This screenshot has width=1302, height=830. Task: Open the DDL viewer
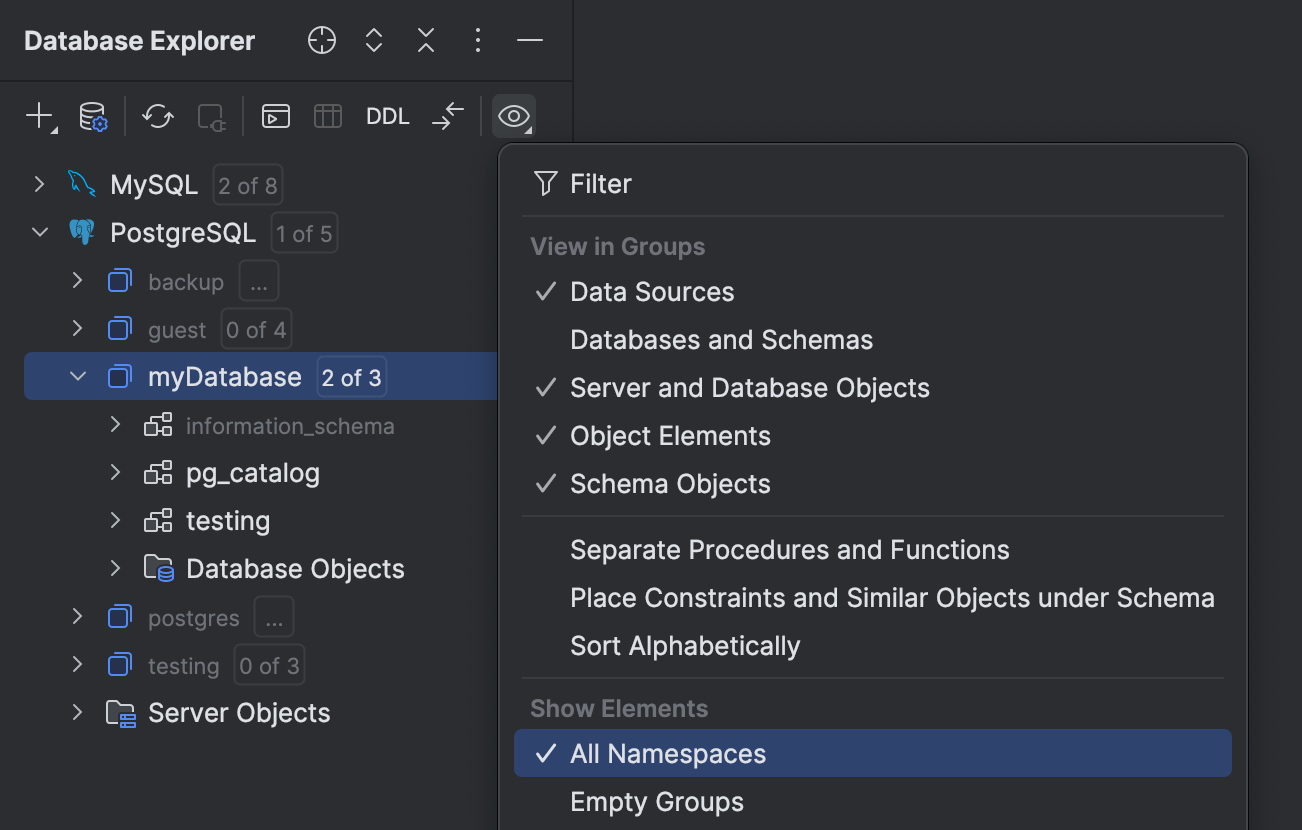(387, 115)
